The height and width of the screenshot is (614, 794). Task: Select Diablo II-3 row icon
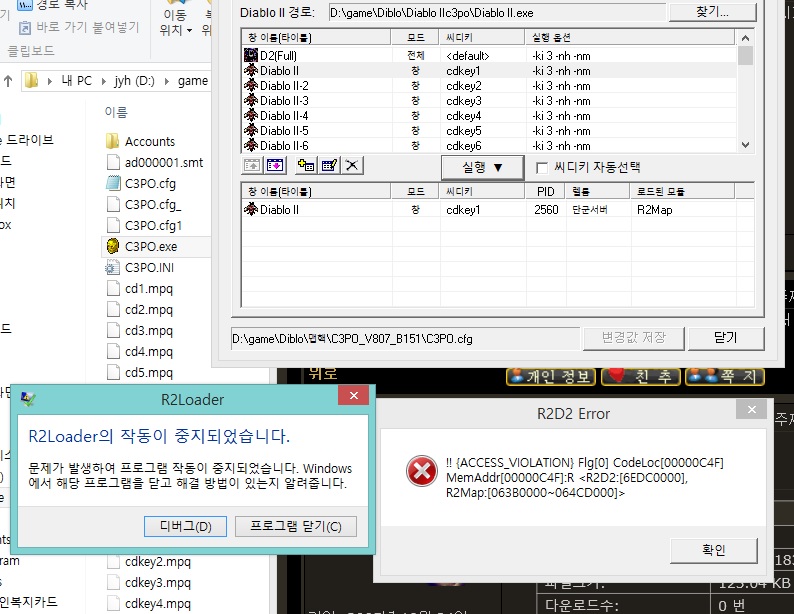coord(251,100)
